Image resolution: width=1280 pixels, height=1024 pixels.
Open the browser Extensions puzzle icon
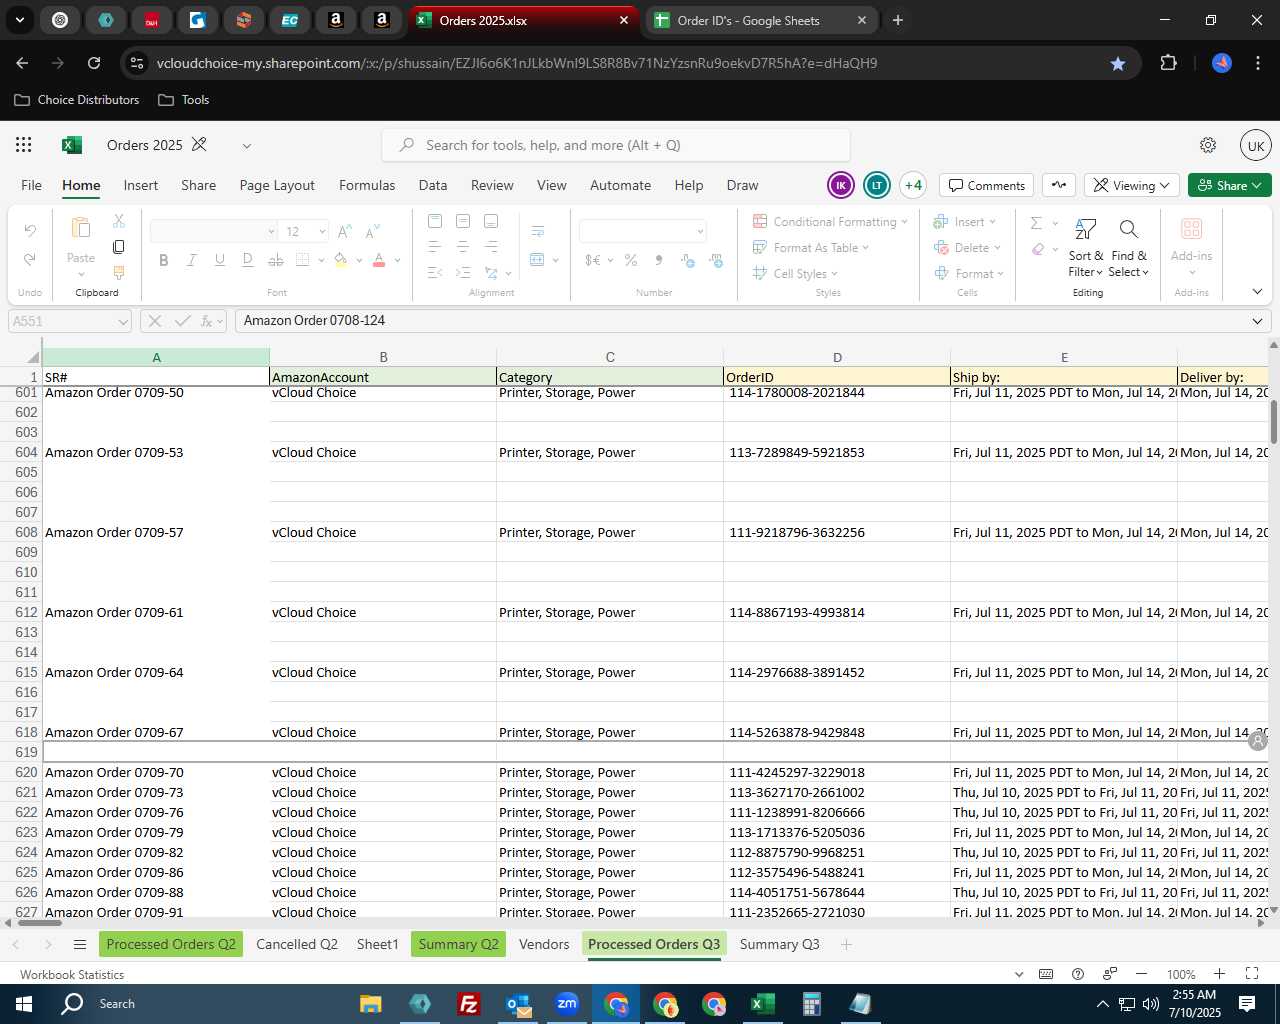point(1168,63)
